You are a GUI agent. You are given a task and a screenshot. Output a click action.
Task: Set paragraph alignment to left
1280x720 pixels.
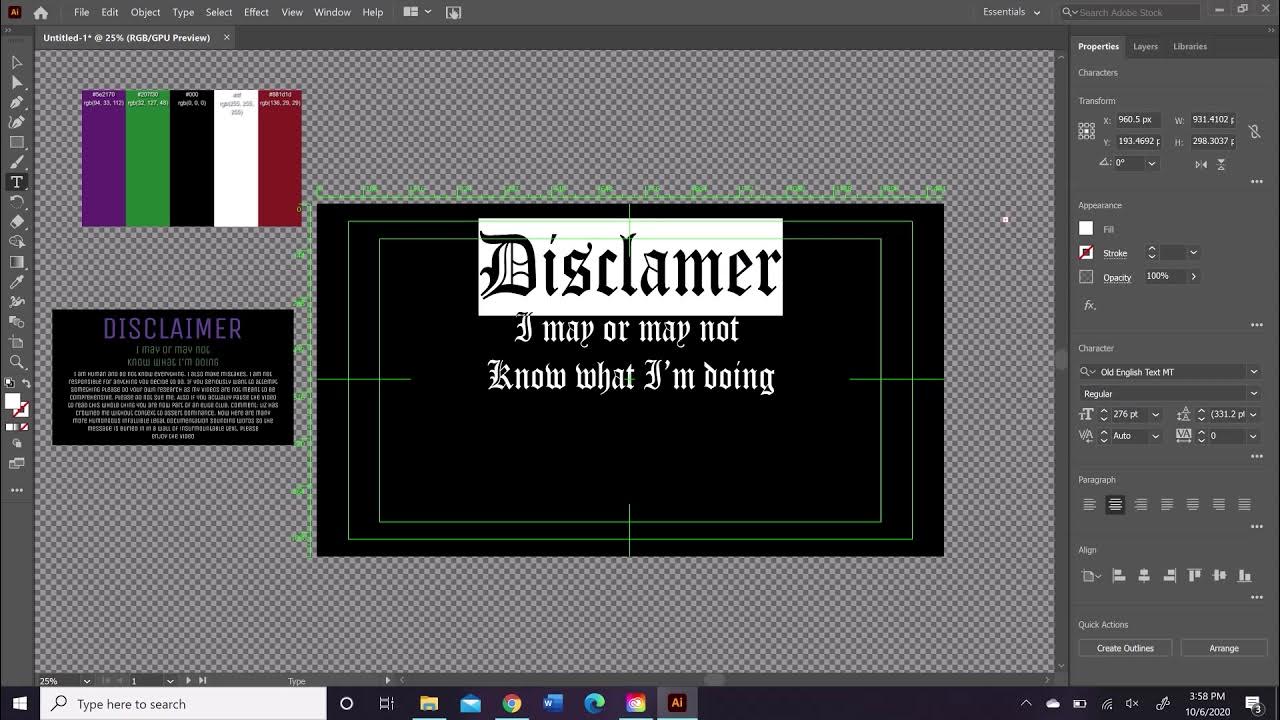pyautogui.click(x=1089, y=505)
